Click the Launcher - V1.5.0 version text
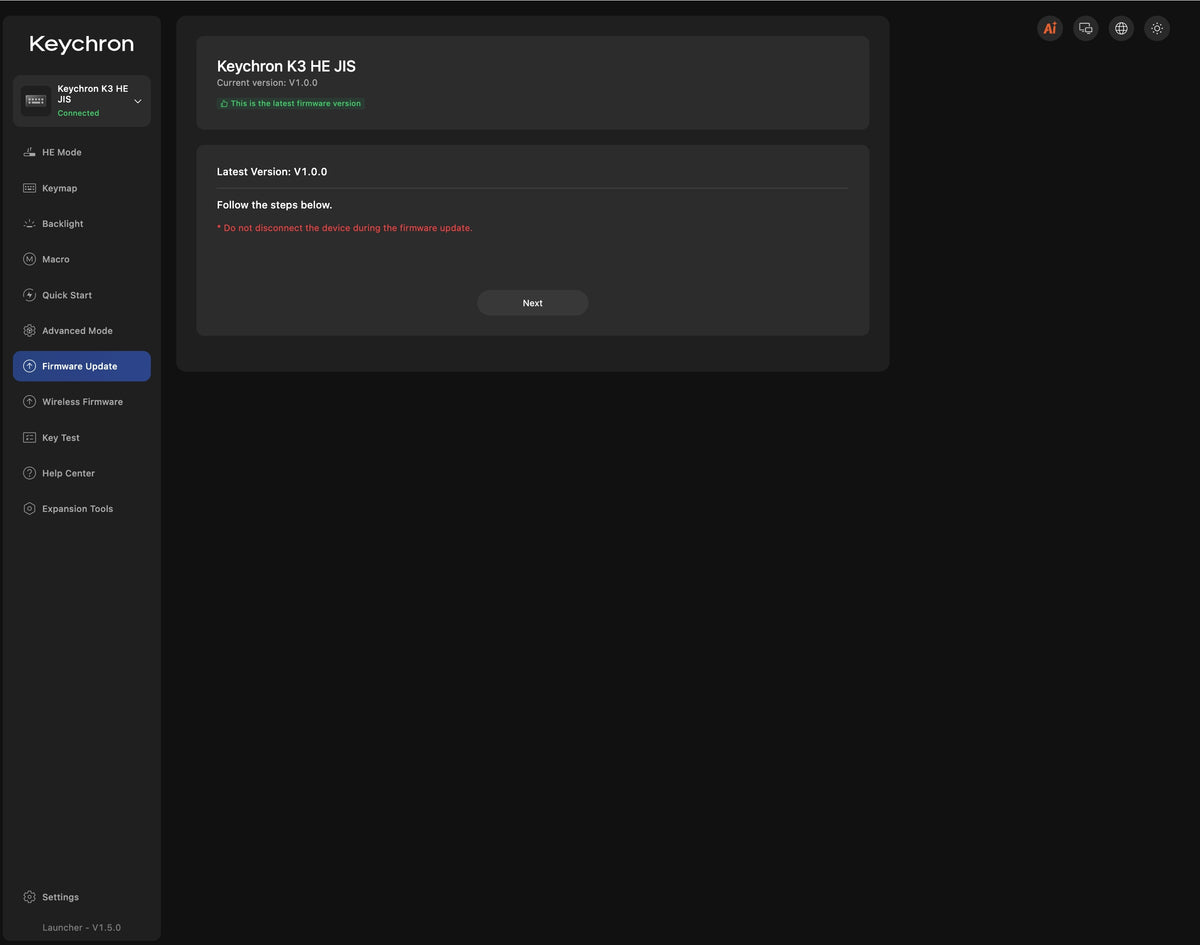The image size is (1200, 945). tap(81, 928)
